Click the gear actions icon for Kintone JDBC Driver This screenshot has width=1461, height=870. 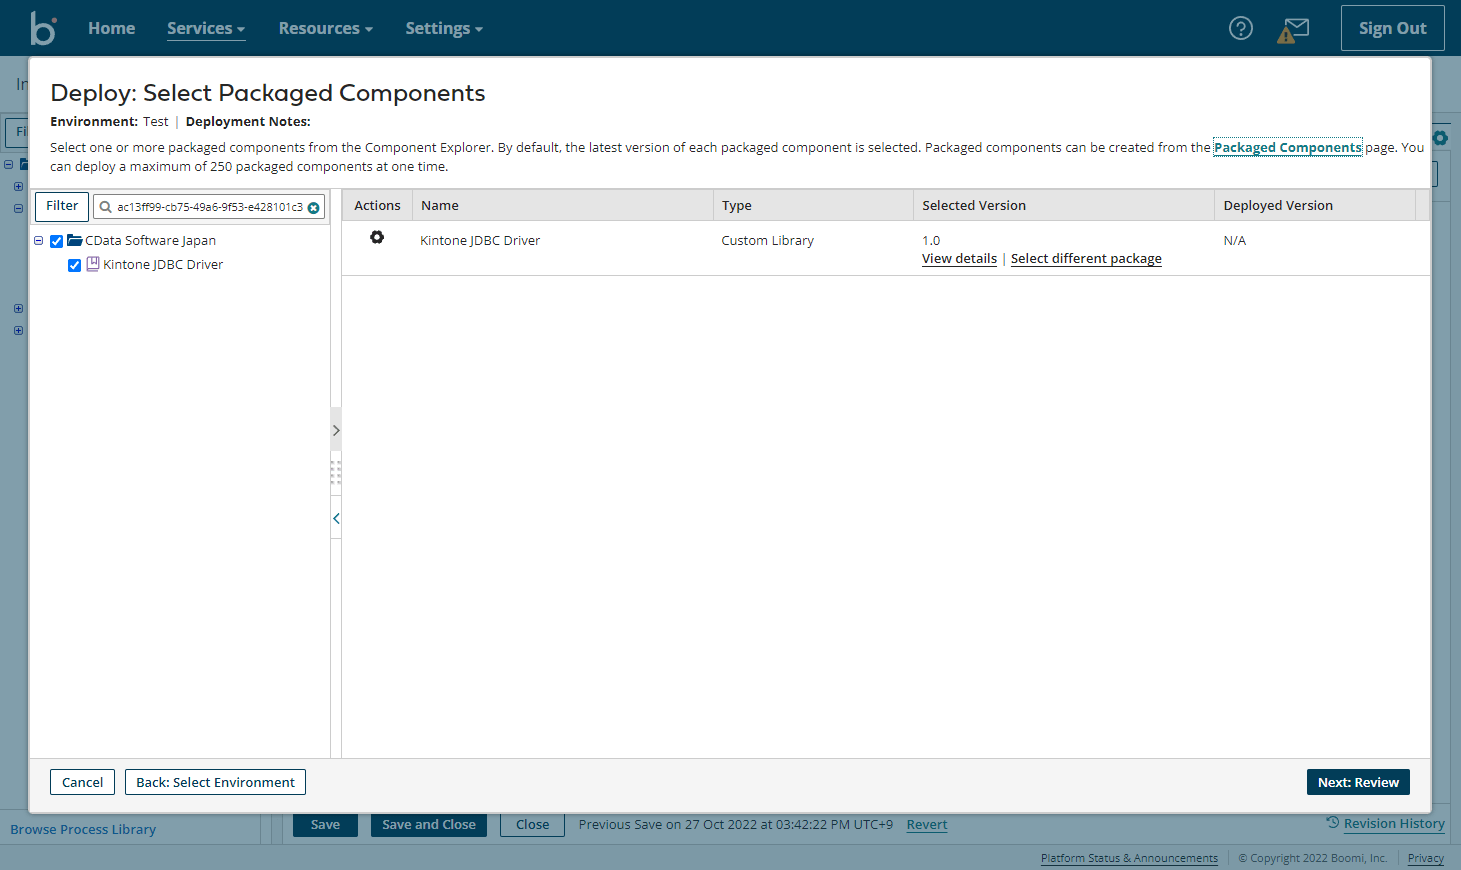click(377, 238)
